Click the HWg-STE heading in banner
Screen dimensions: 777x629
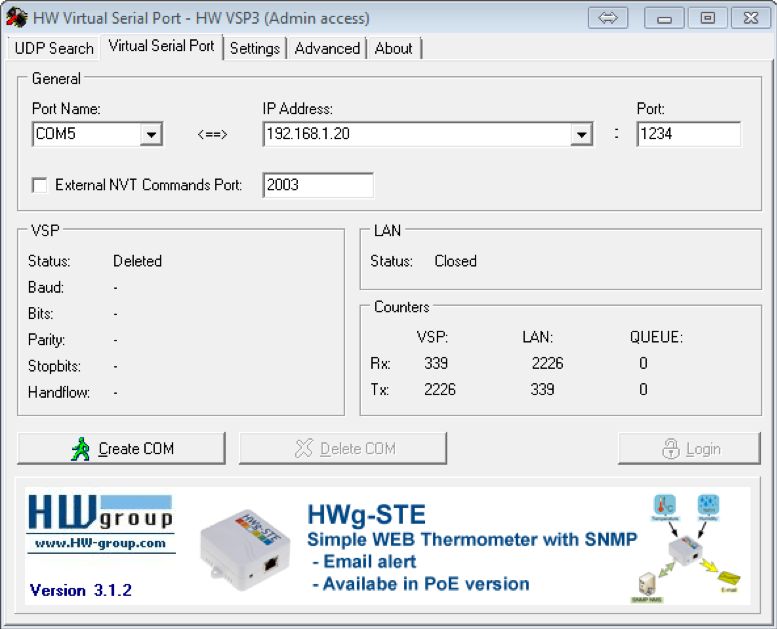[366, 515]
